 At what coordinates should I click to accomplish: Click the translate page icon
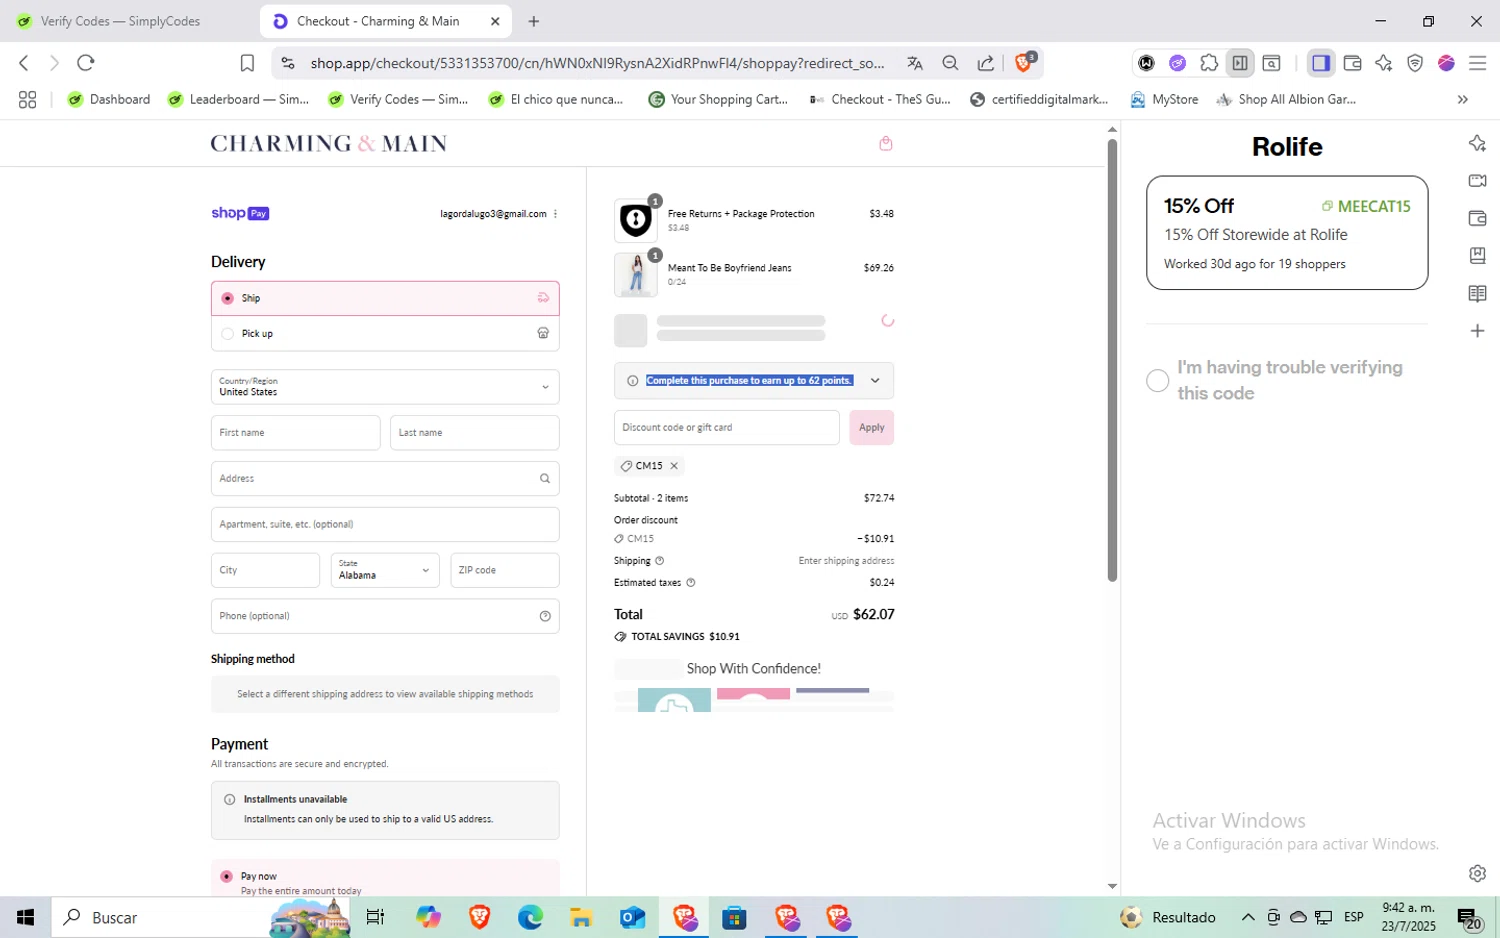(914, 63)
